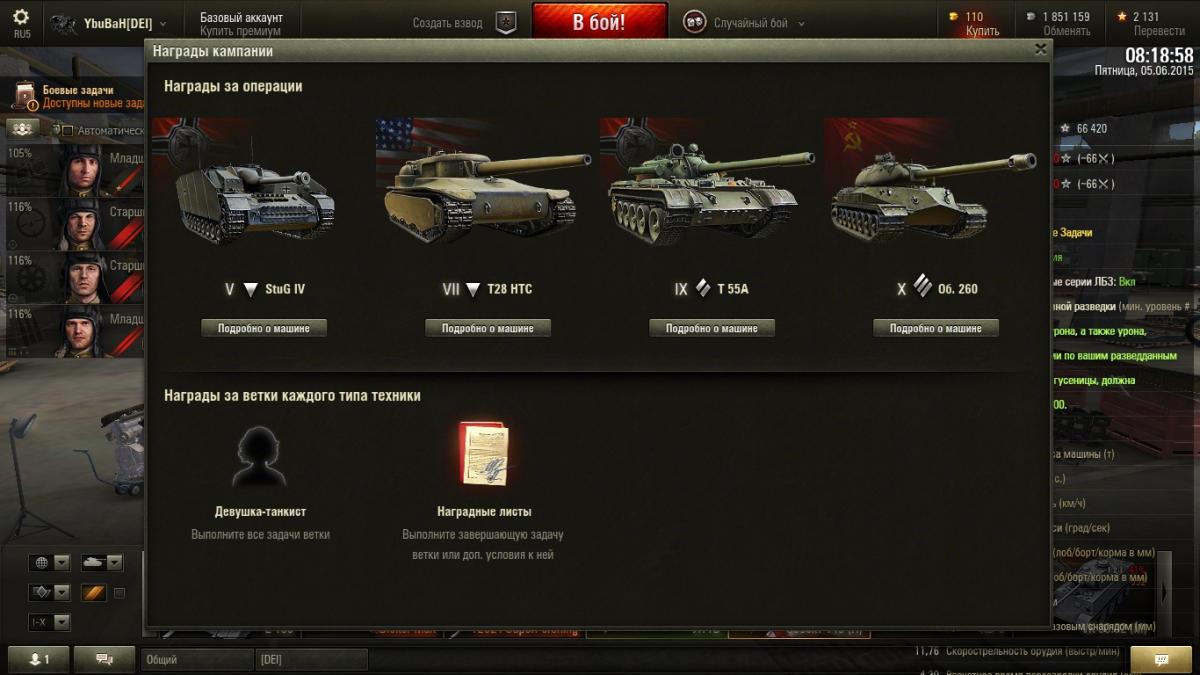Open the settings gear menu
1200x675 pixels.
(21, 18)
